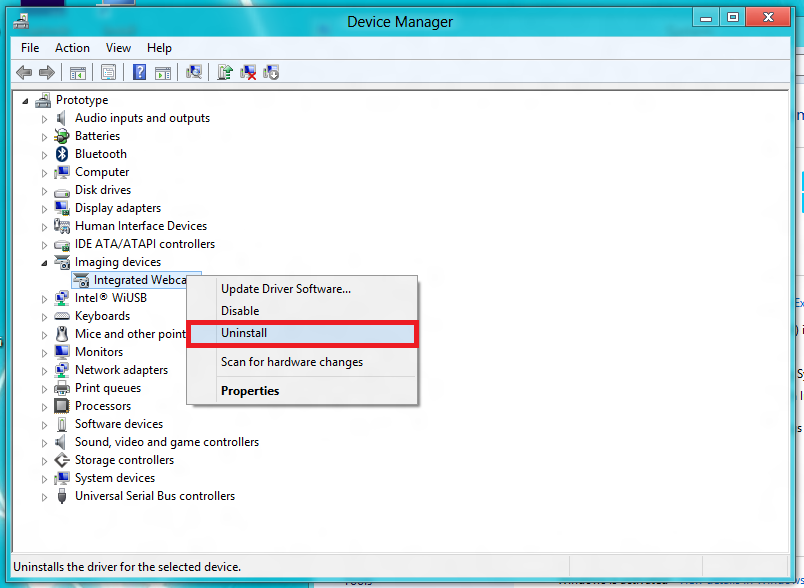Viewport: 804px width, 588px height.
Task: Click the Print queues printer icon
Action: click(62, 388)
